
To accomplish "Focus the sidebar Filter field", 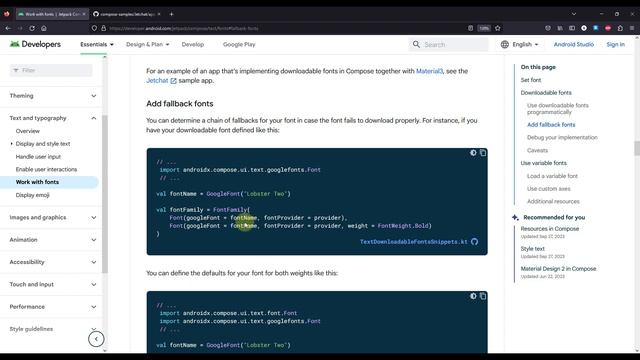I will pyautogui.click(x=51, y=70).
